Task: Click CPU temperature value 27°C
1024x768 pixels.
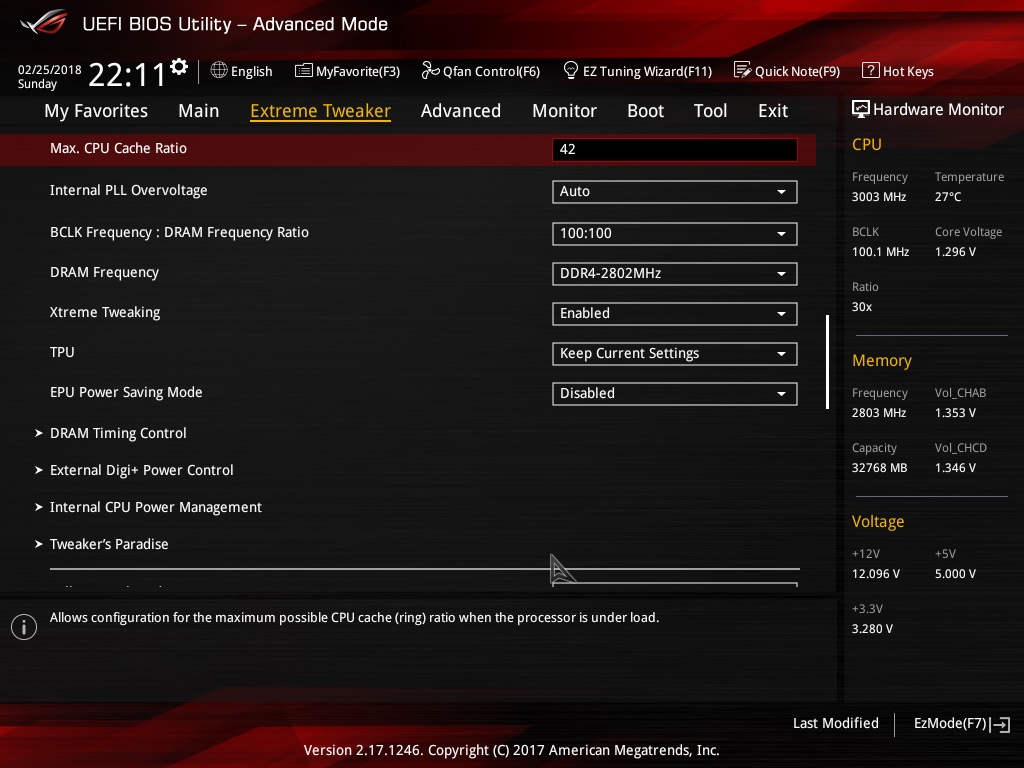Action: [x=948, y=197]
